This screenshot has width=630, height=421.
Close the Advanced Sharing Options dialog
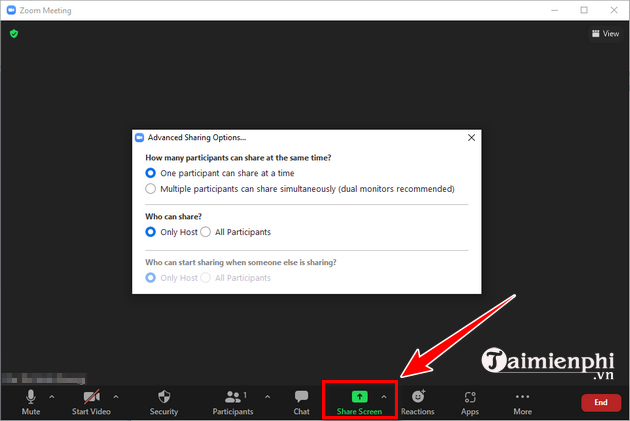471,137
